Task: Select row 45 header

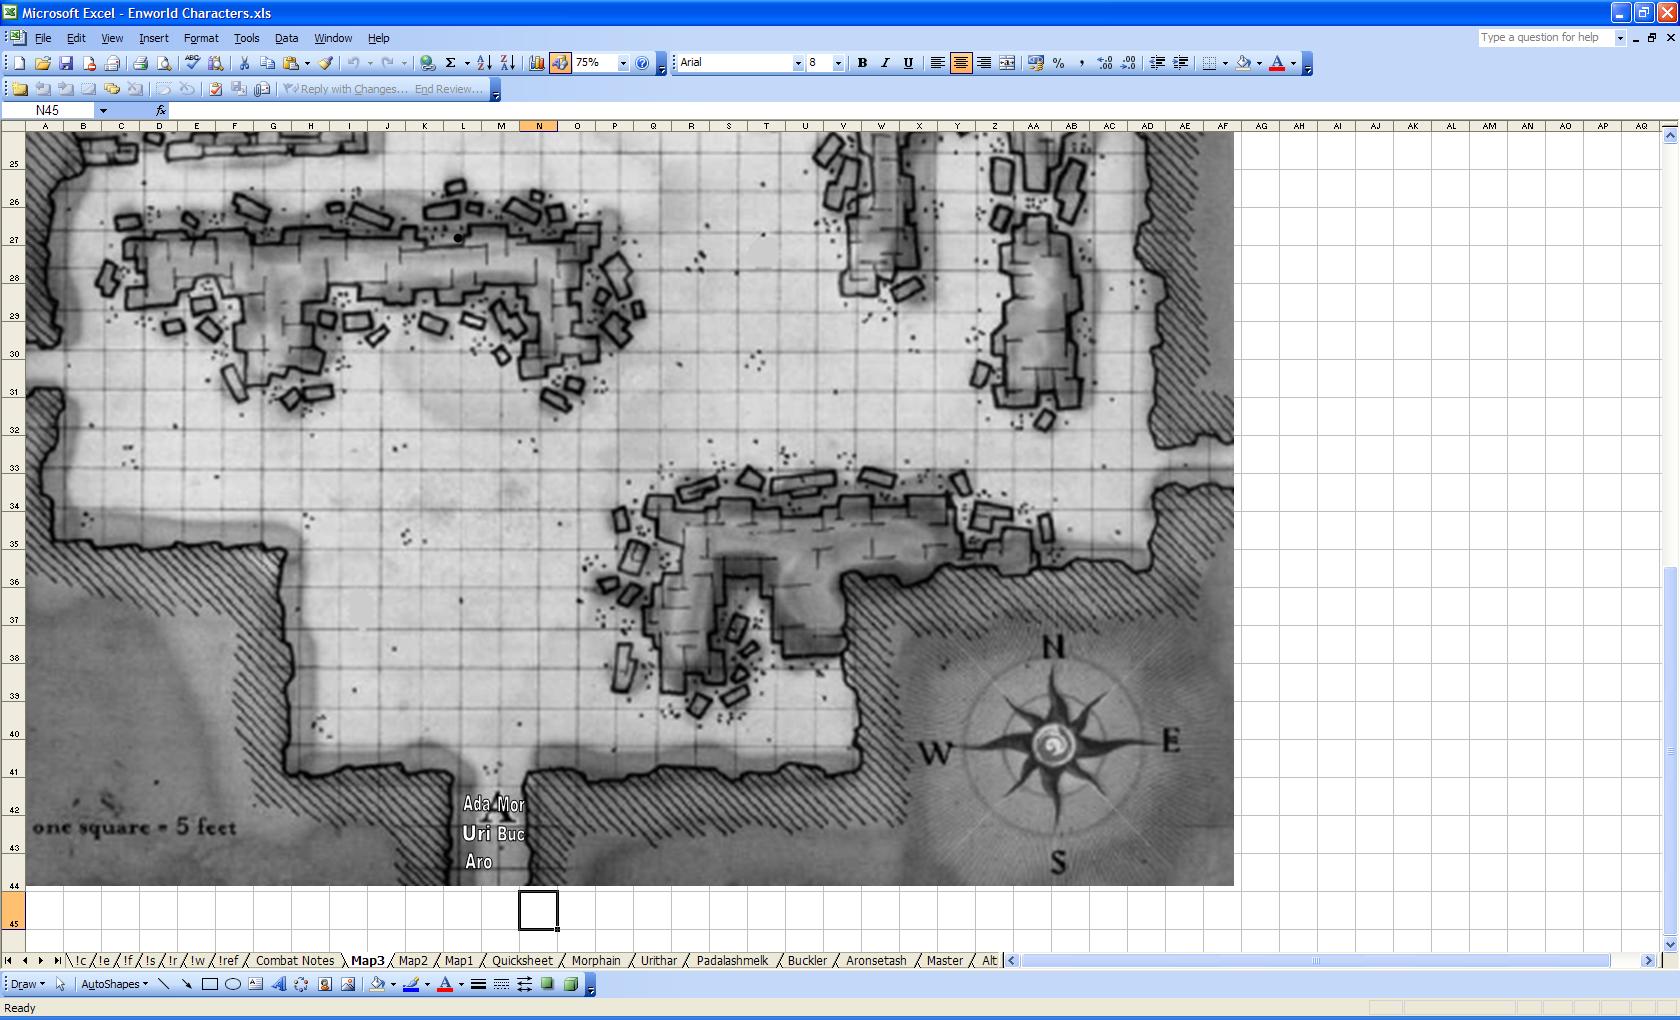Action: [x=13, y=910]
